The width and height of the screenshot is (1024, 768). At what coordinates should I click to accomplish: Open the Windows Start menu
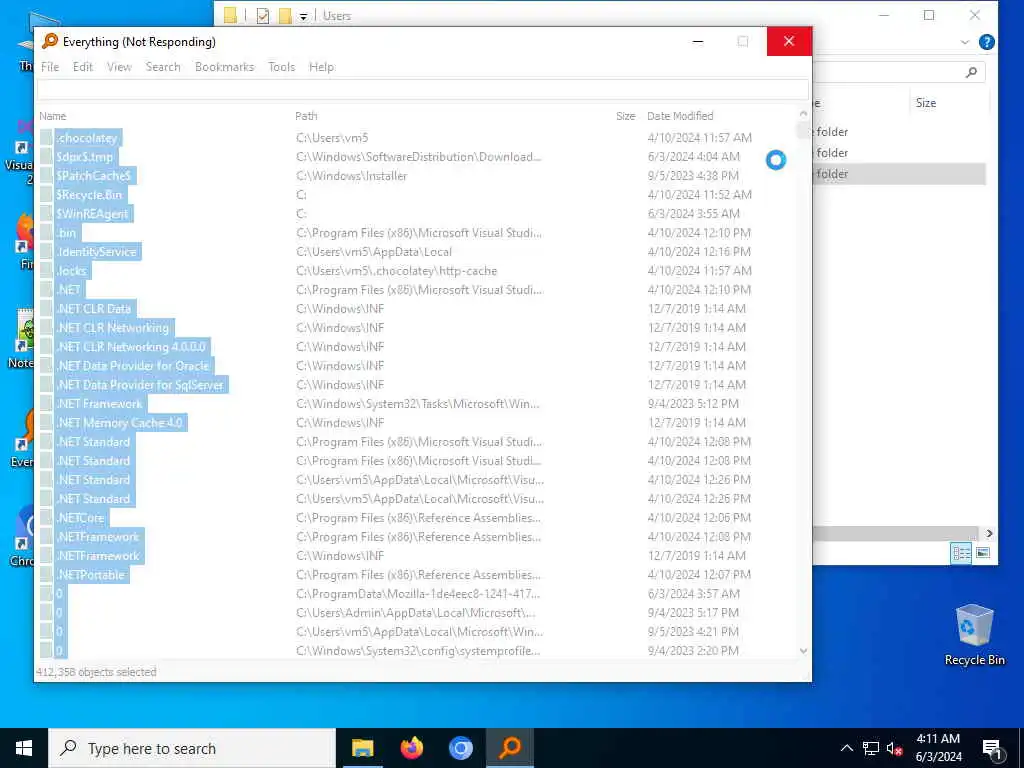tap(24, 748)
